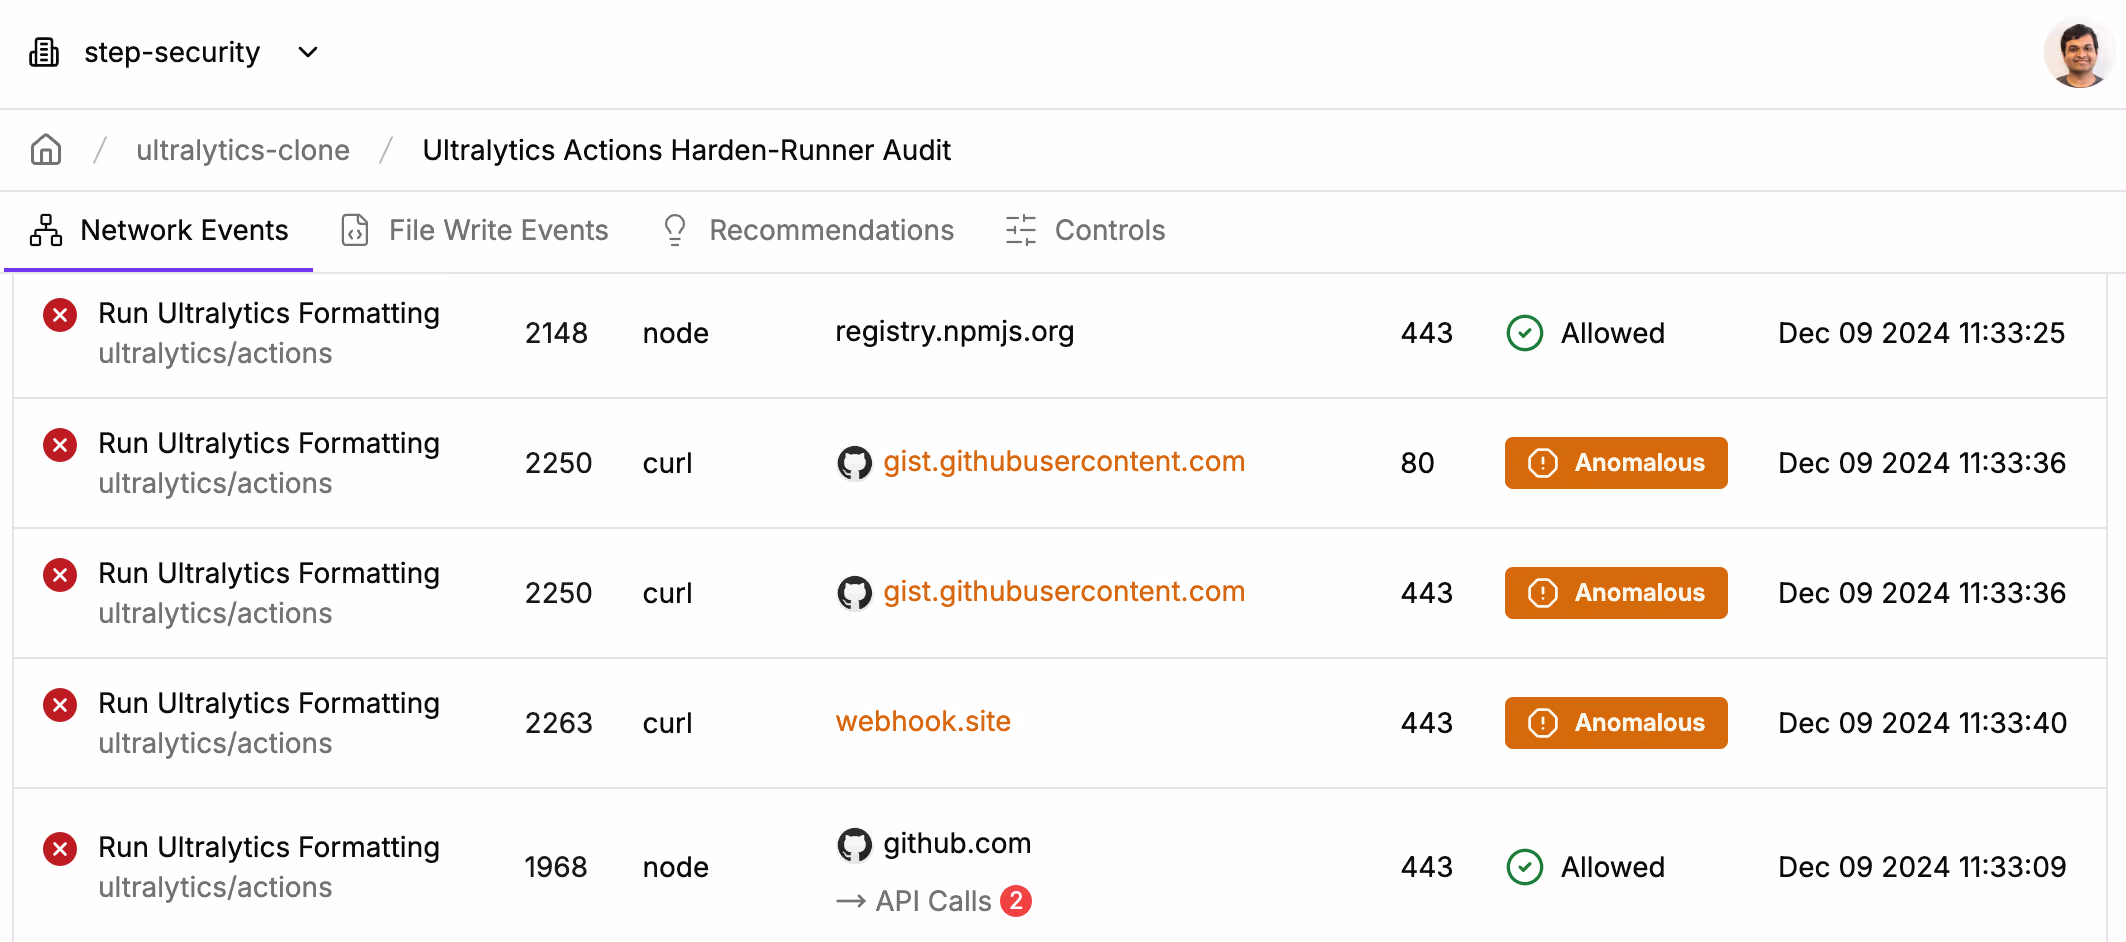Image resolution: width=2126 pixels, height=942 pixels.
Task: Click PID 2148 cell
Action: [x=556, y=333]
